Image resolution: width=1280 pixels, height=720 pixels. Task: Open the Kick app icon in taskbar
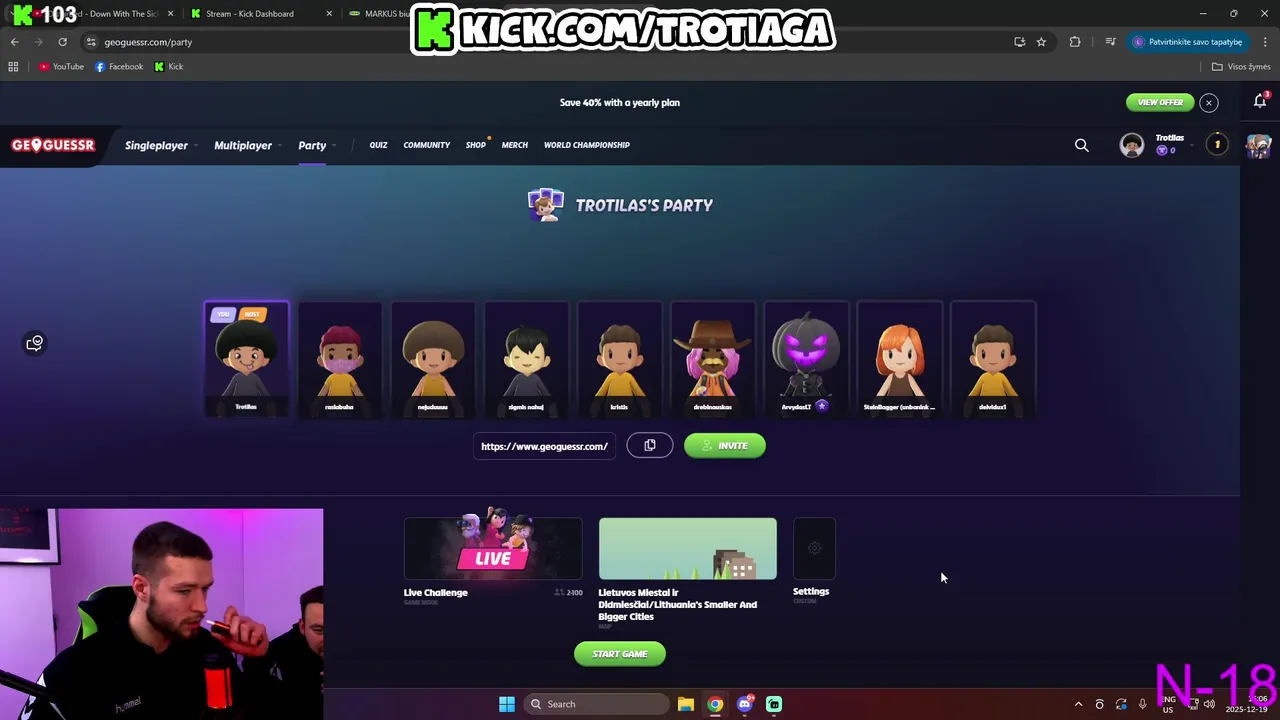[774, 704]
